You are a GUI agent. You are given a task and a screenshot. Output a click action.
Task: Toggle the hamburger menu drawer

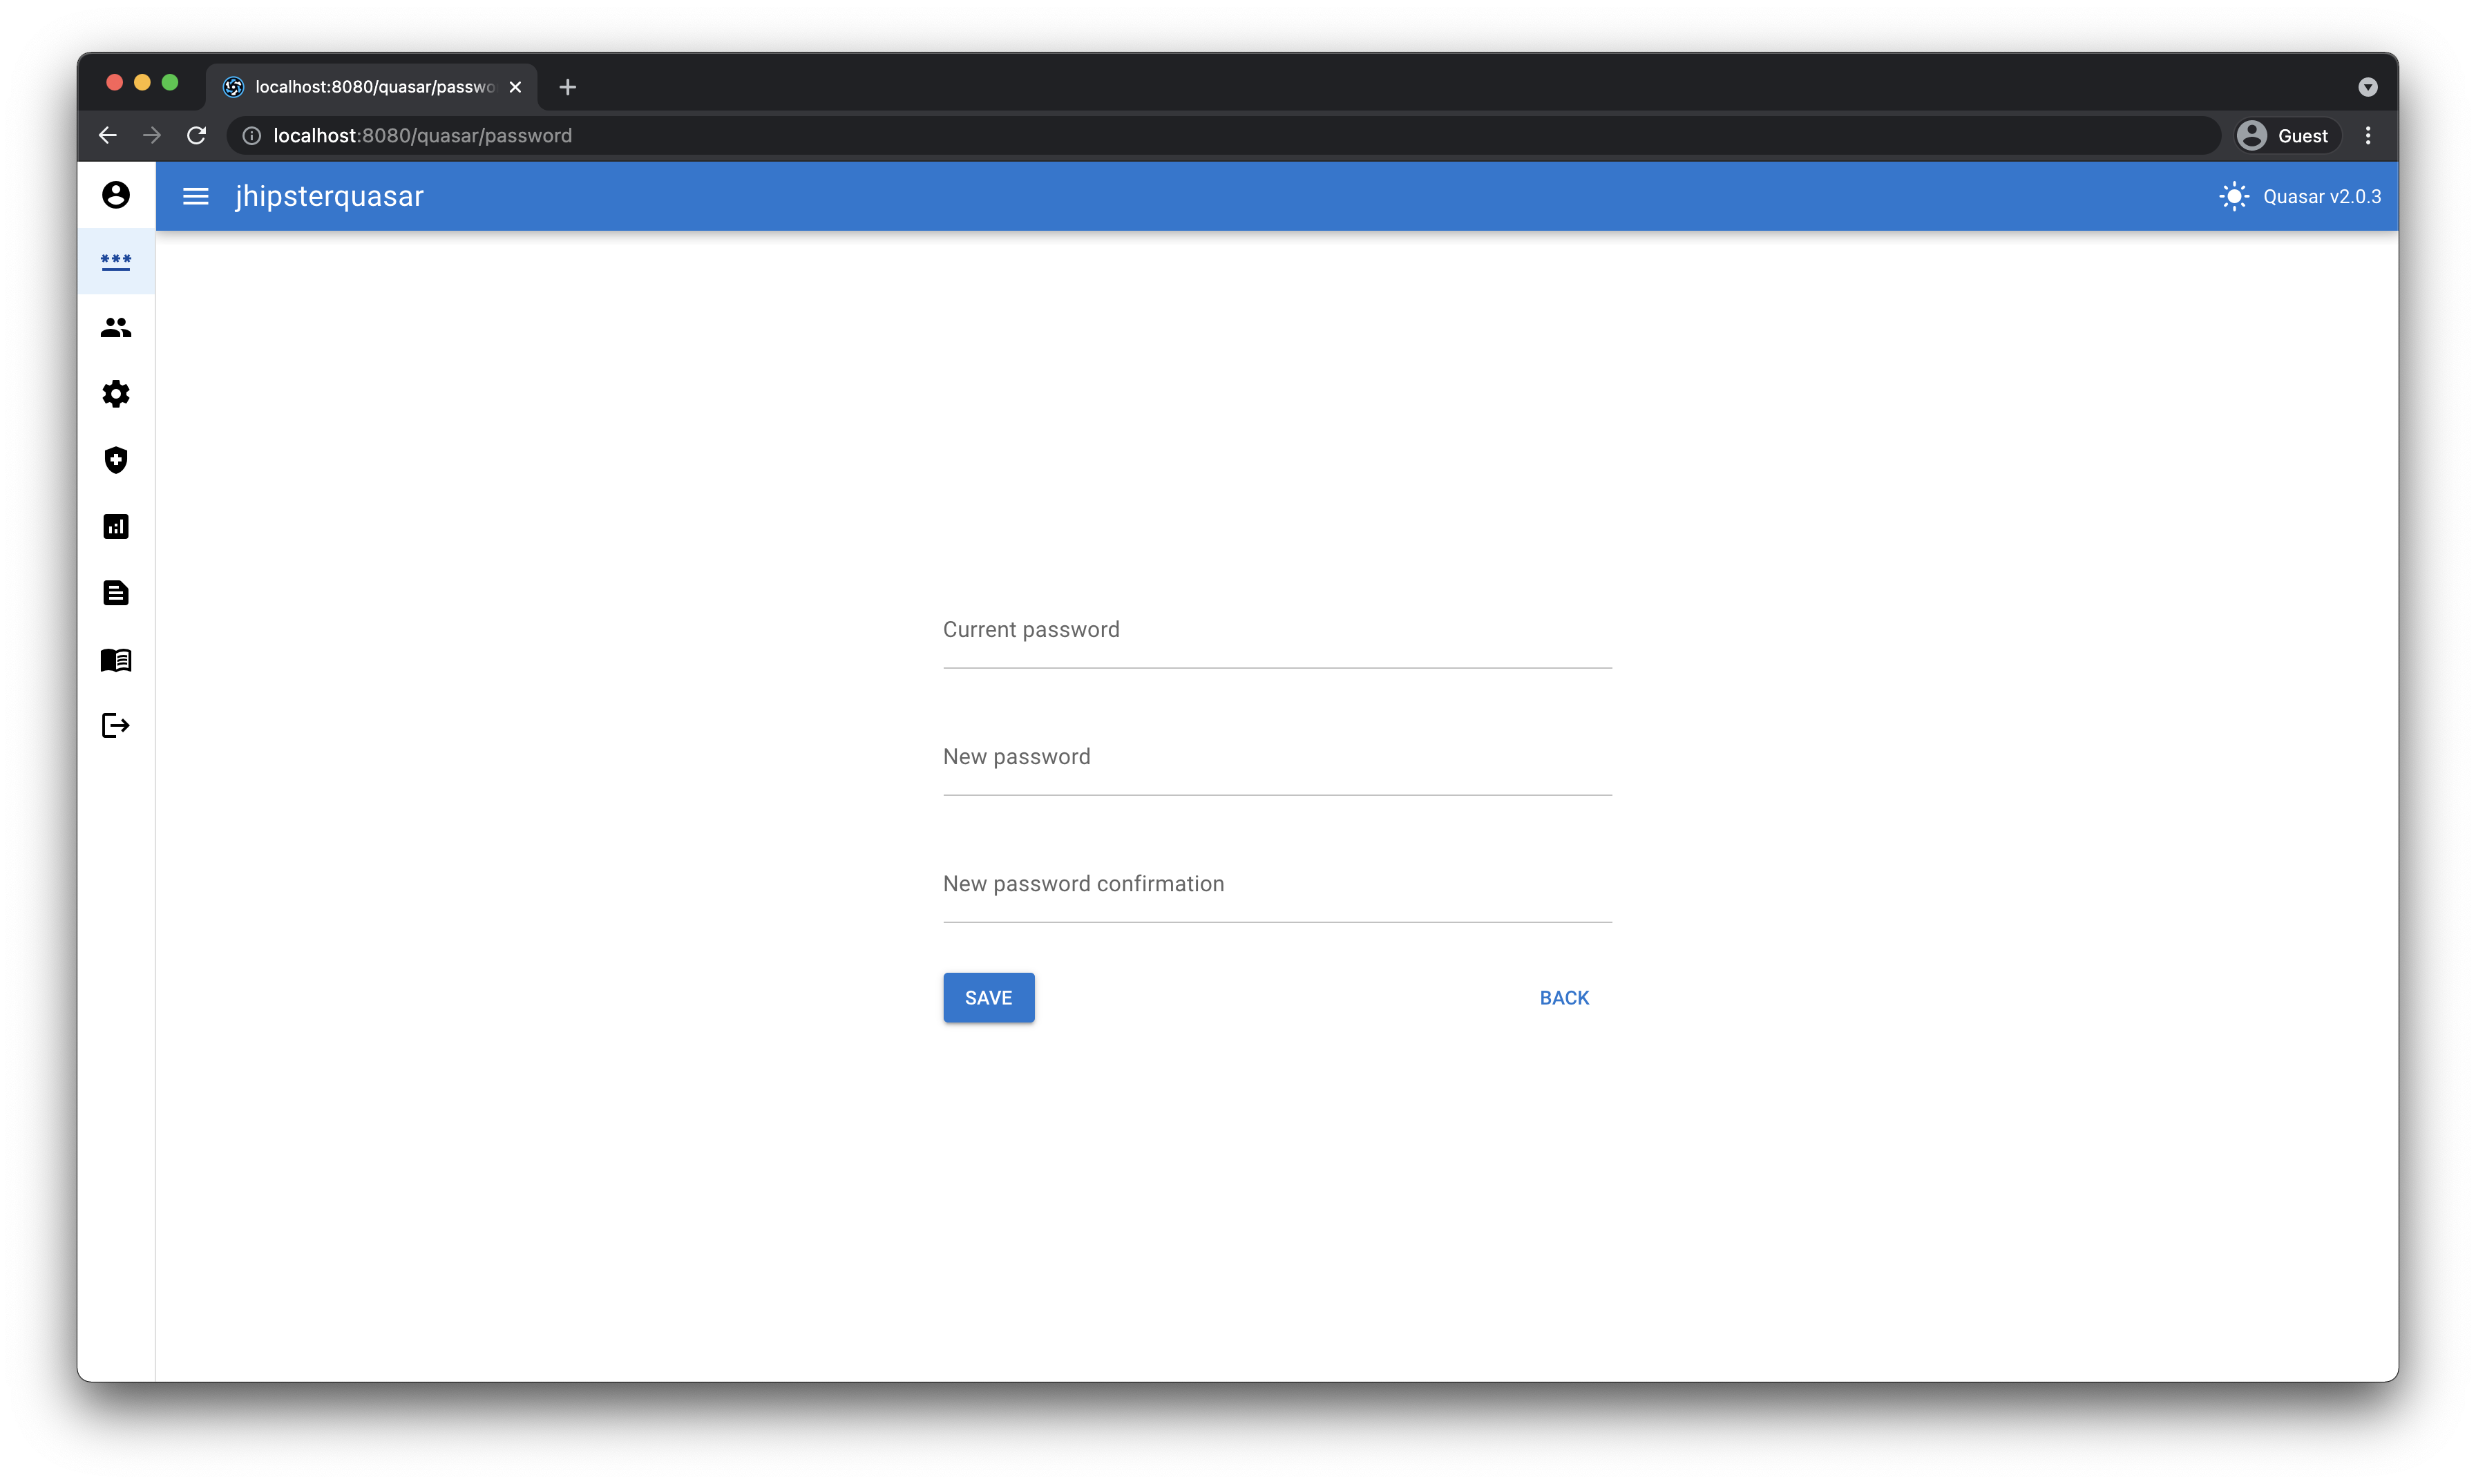point(196,196)
